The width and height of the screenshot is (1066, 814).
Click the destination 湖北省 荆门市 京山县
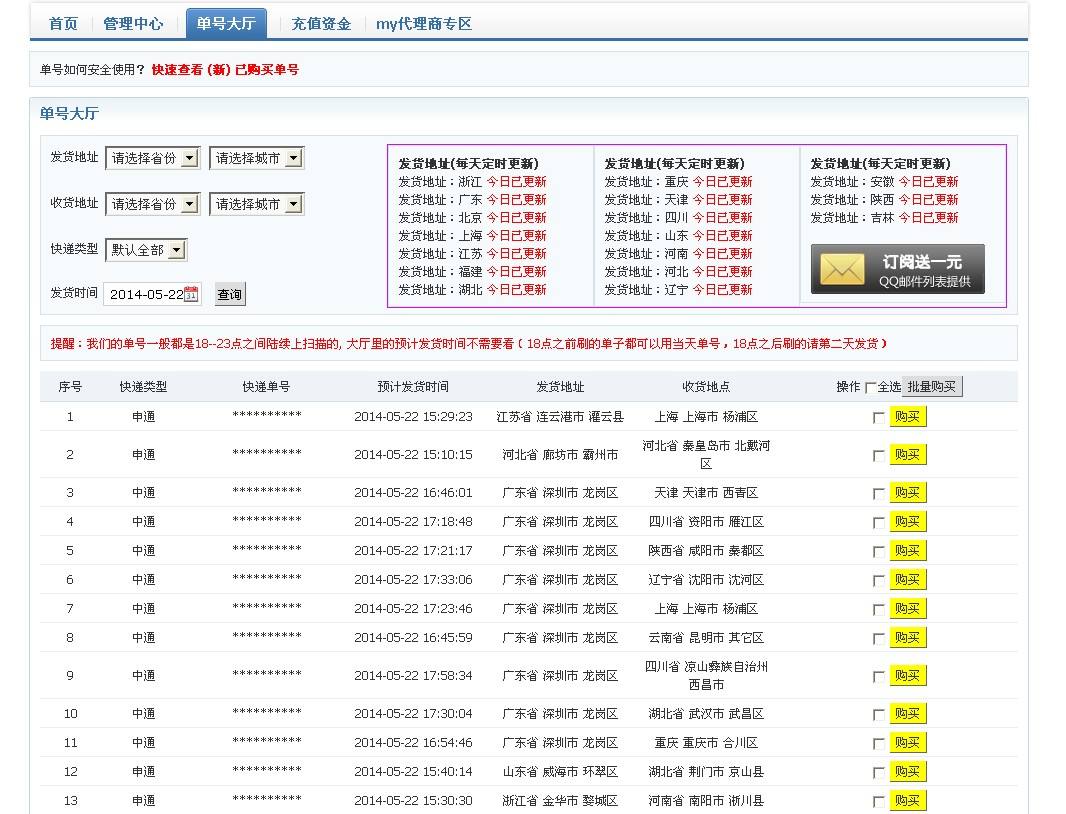[x=706, y=772]
